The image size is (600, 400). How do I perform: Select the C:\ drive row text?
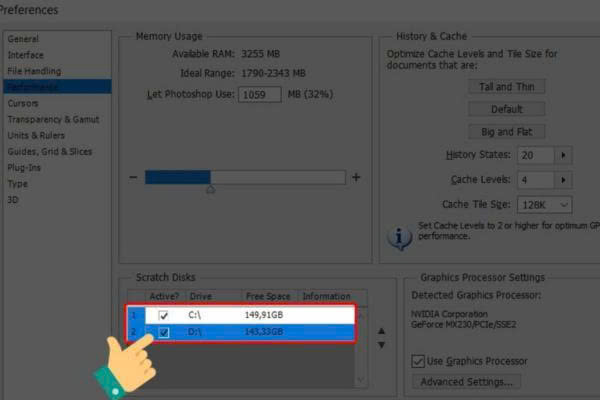click(x=194, y=315)
